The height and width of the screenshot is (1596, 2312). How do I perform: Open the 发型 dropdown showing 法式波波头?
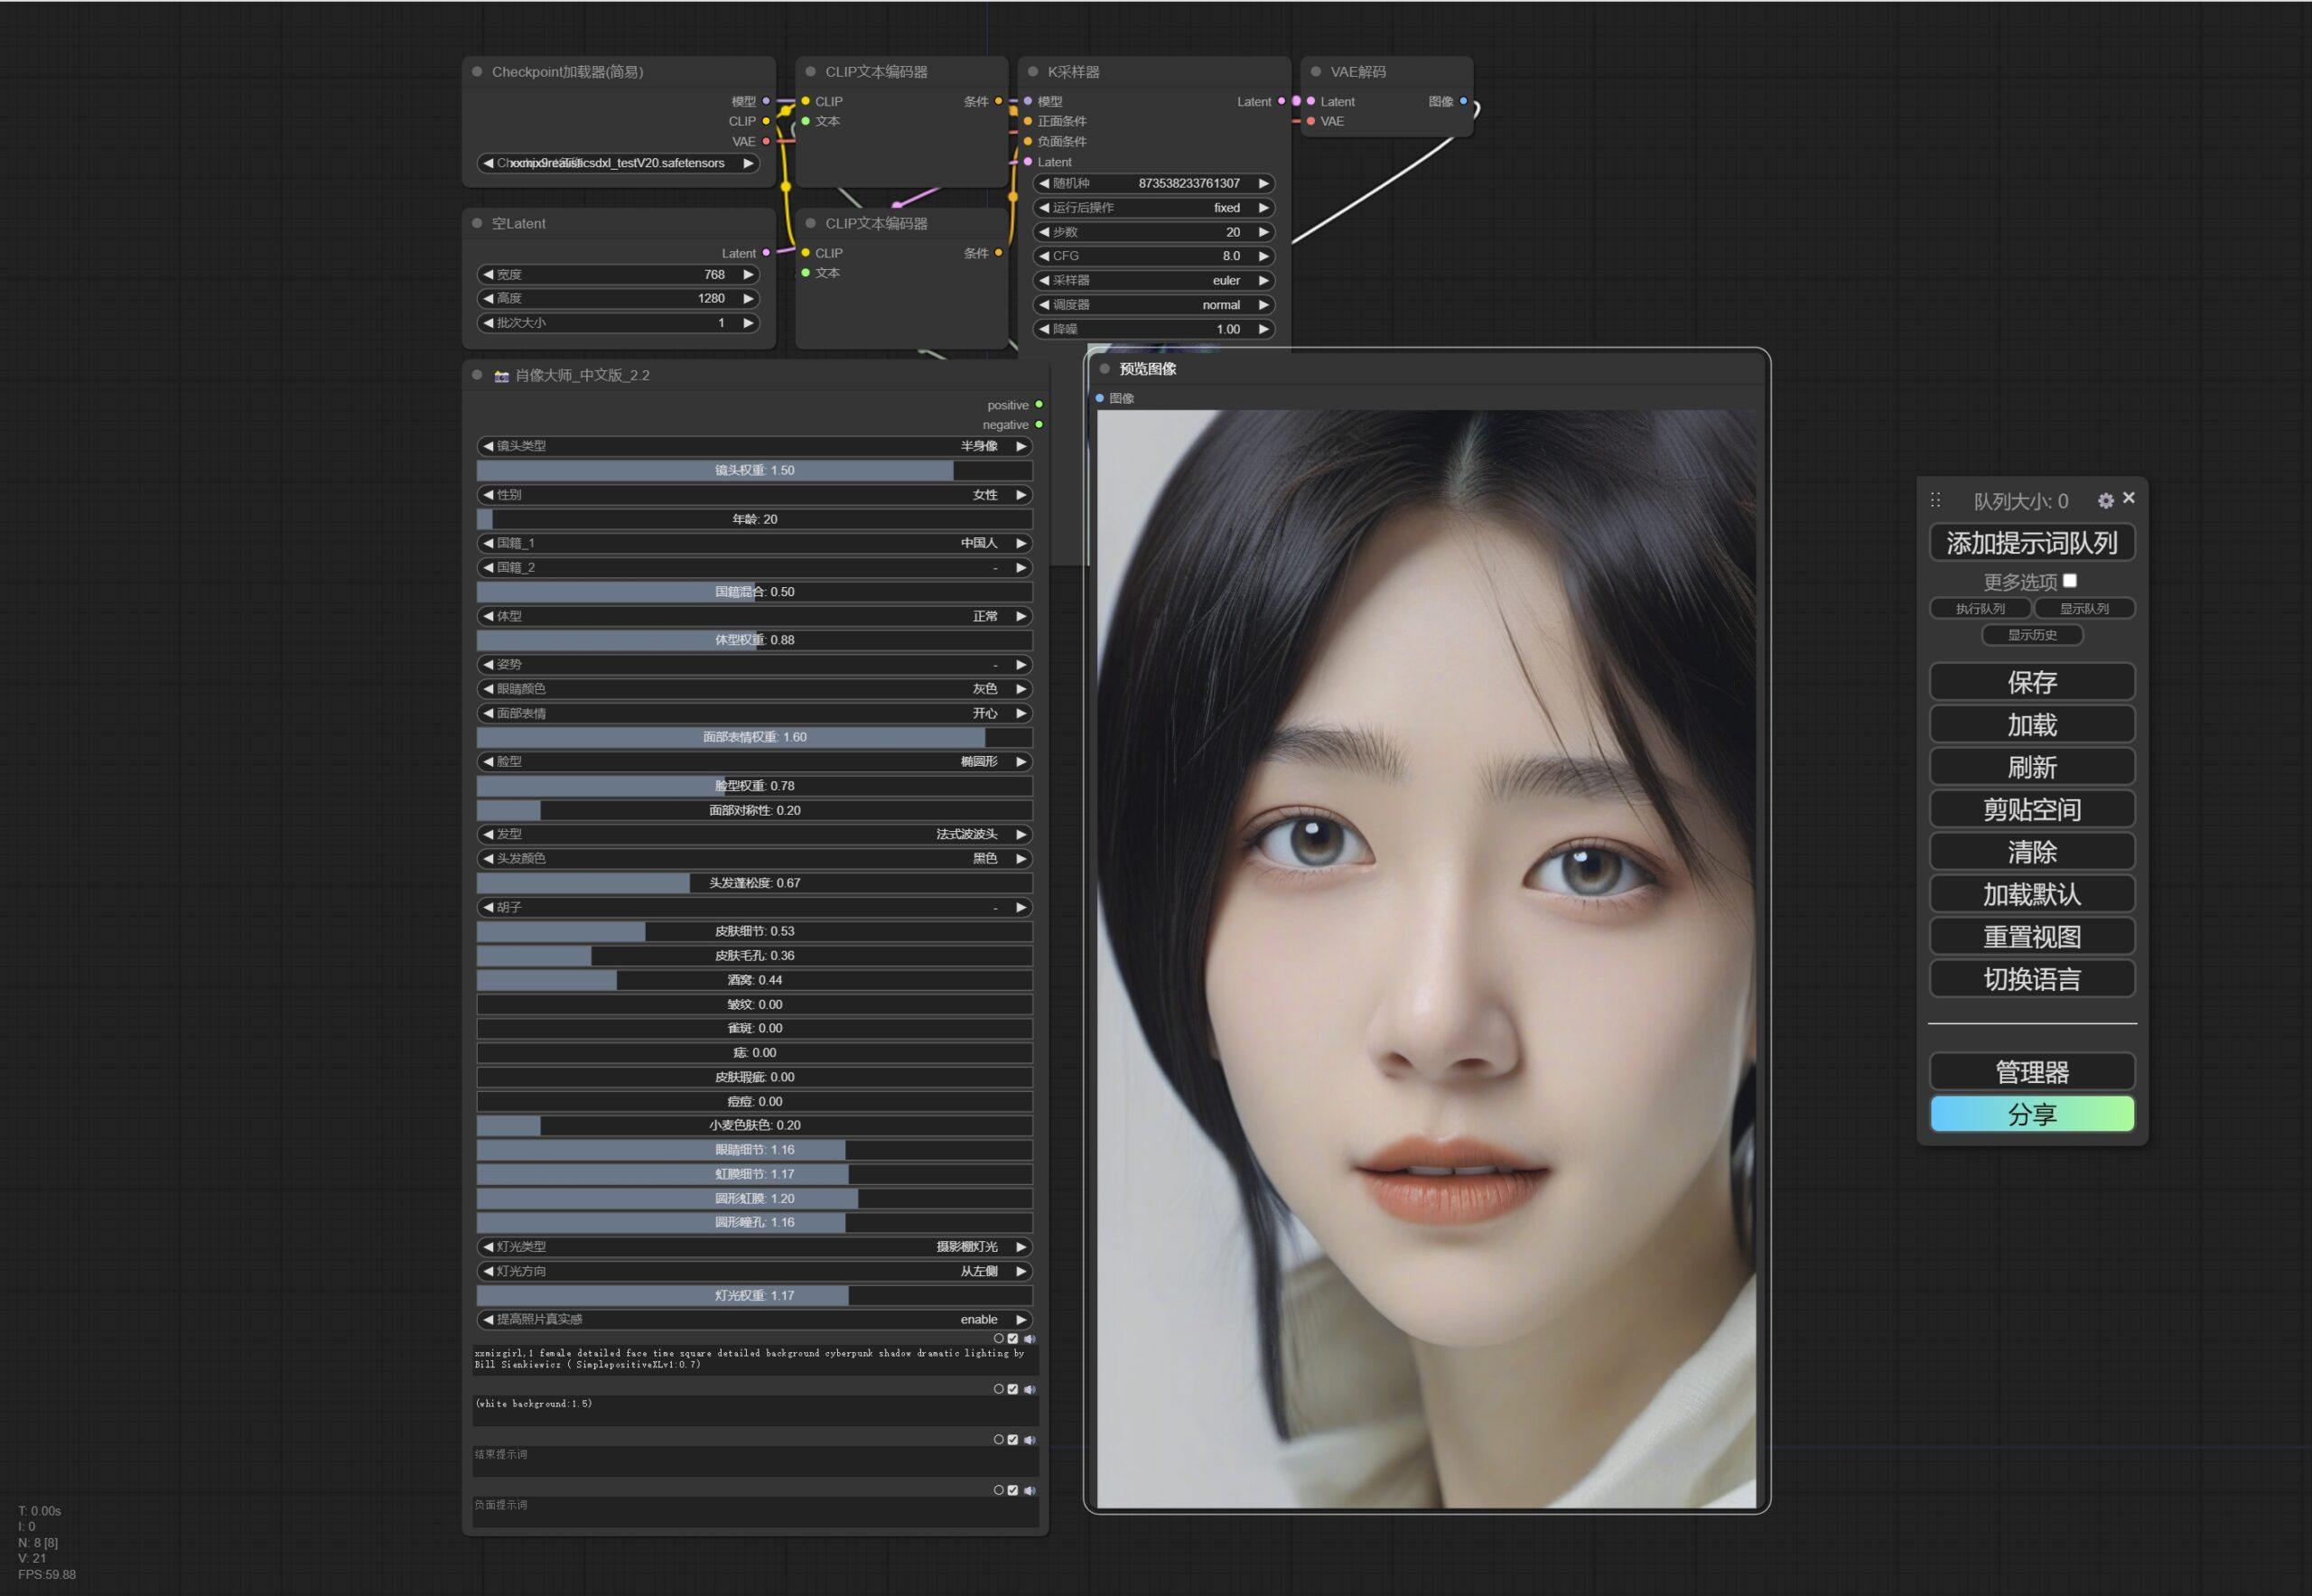pyautogui.click(x=754, y=834)
